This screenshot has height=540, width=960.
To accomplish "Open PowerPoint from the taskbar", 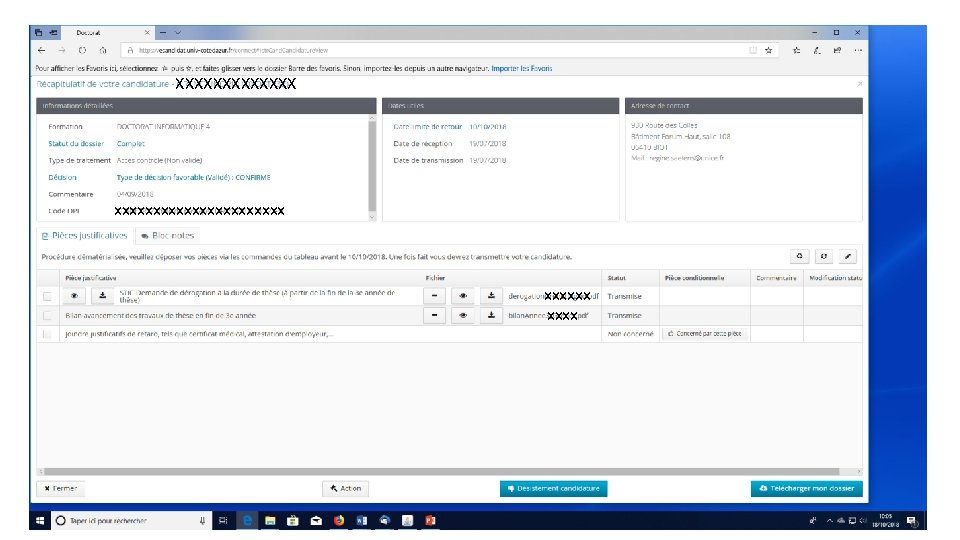I will (x=430, y=520).
